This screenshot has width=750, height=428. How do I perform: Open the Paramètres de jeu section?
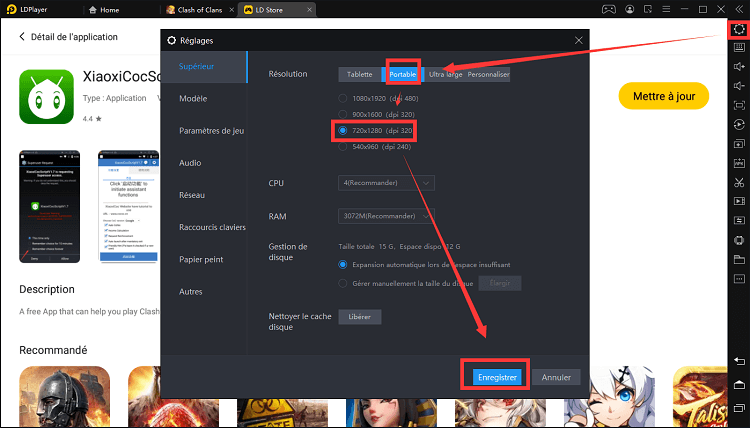click(211, 131)
